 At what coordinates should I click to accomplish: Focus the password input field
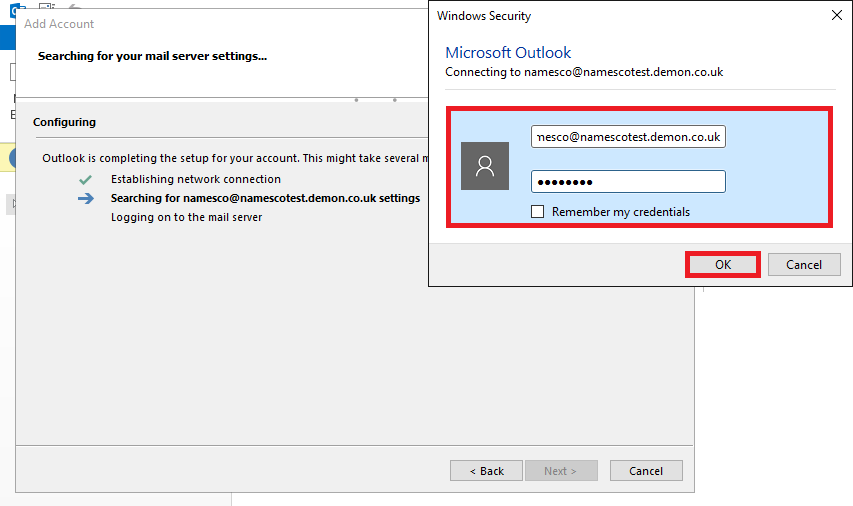pyautogui.click(x=628, y=182)
